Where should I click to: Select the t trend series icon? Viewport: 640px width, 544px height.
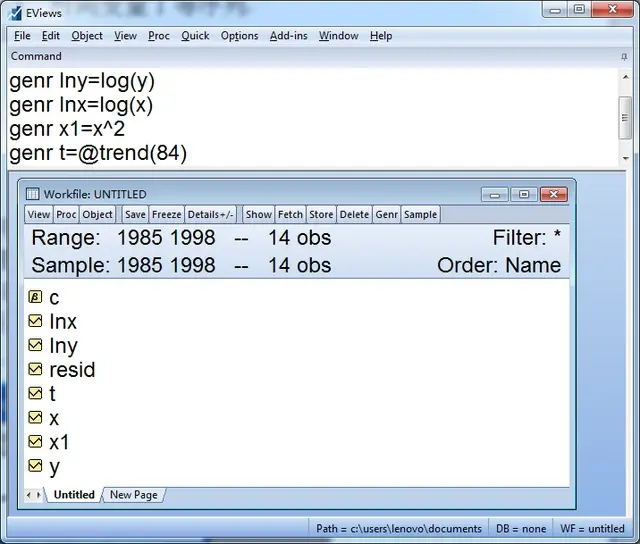pos(35,393)
